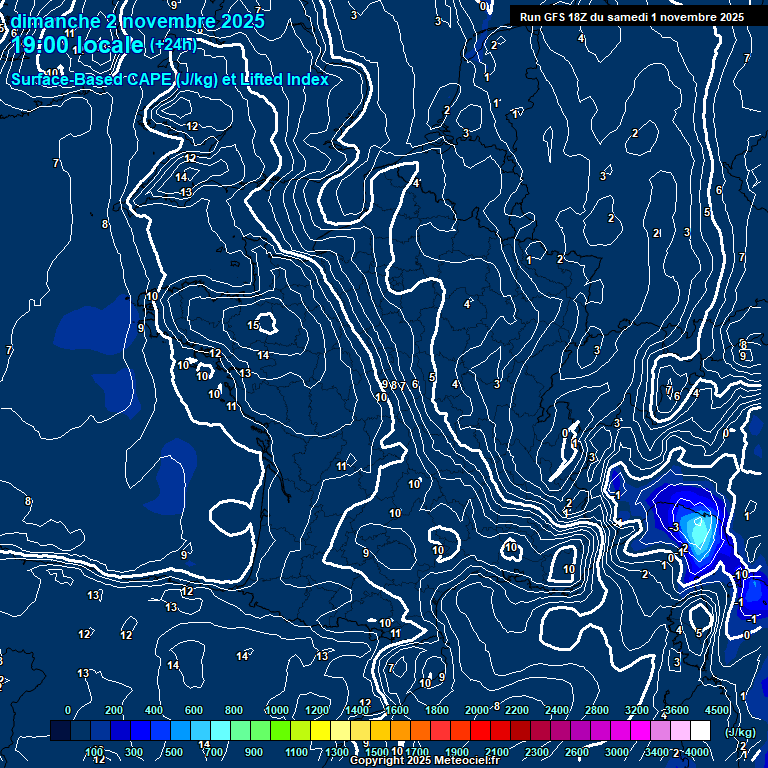Click the date heading 'dimanche 2 novembre 2025'
The image size is (768, 768).
[x=138, y=21]
